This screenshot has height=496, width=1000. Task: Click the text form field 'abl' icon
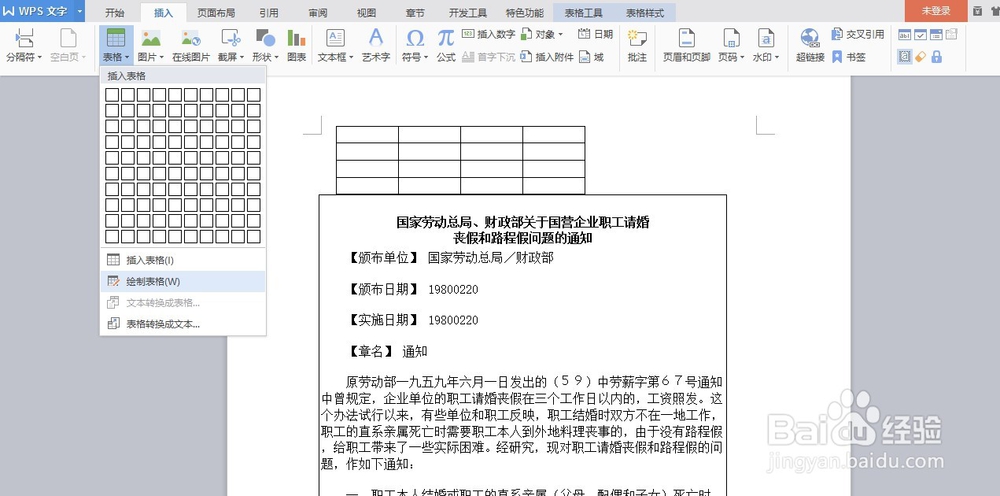[x=904, y=35]
